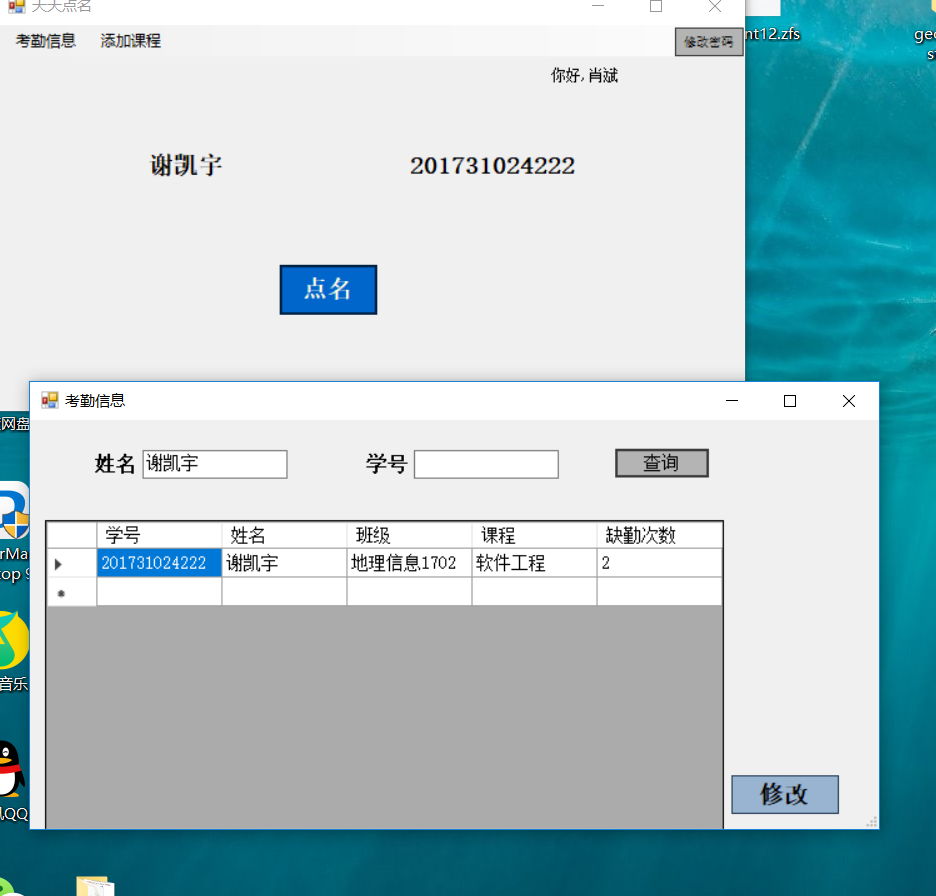
Task: Click the 姓名 column header
Action: click(284, 535)
